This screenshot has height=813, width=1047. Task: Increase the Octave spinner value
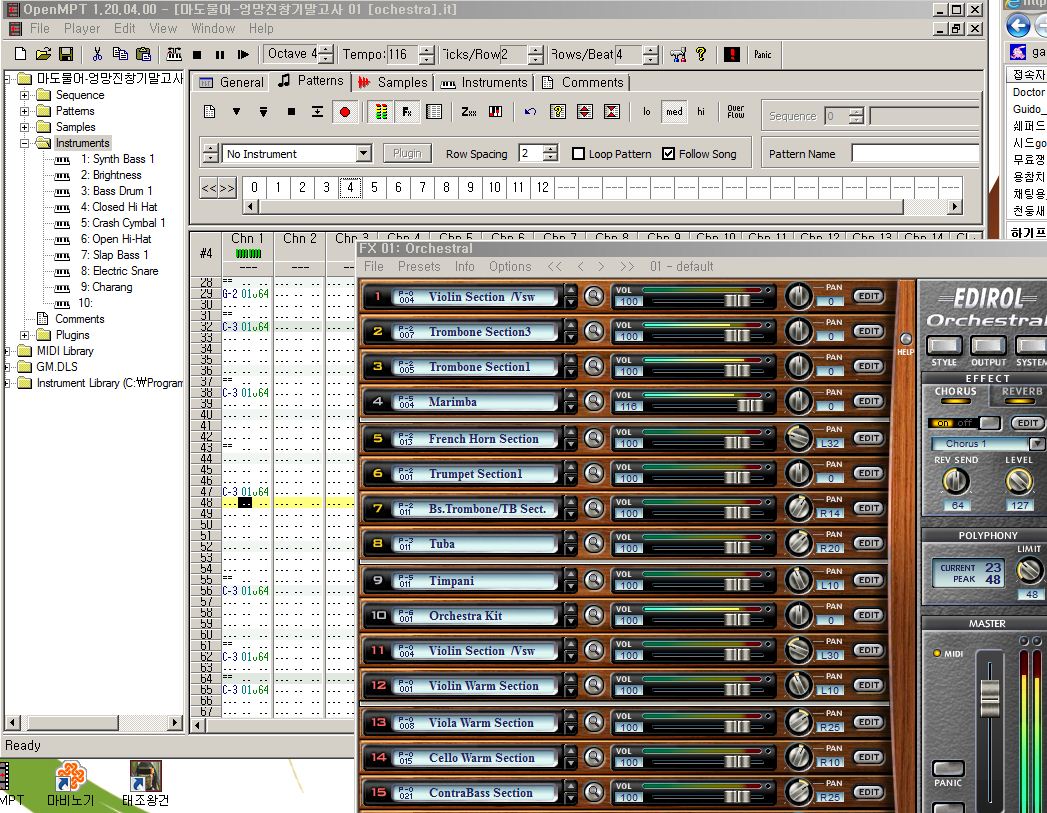click(325, 50)
